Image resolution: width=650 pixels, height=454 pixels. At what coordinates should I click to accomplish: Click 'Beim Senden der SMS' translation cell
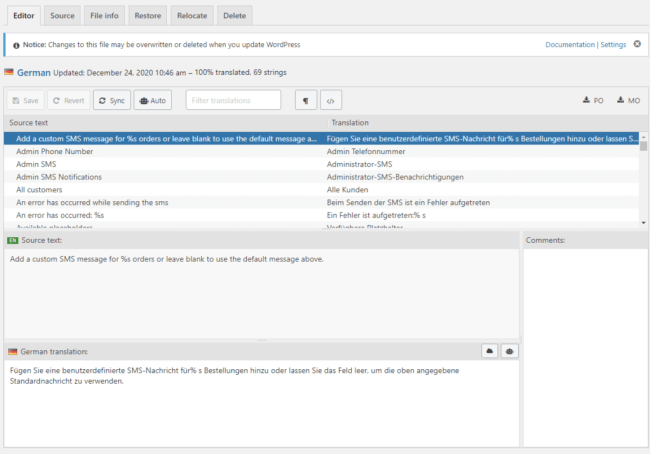coord(408,203)
